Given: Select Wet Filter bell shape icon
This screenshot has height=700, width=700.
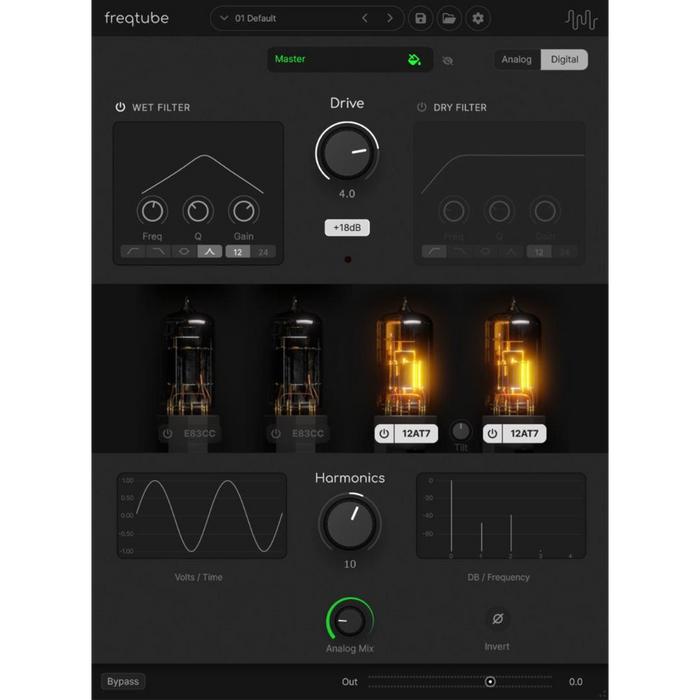Looking at the screenshot, I should (x=184, y=252).
